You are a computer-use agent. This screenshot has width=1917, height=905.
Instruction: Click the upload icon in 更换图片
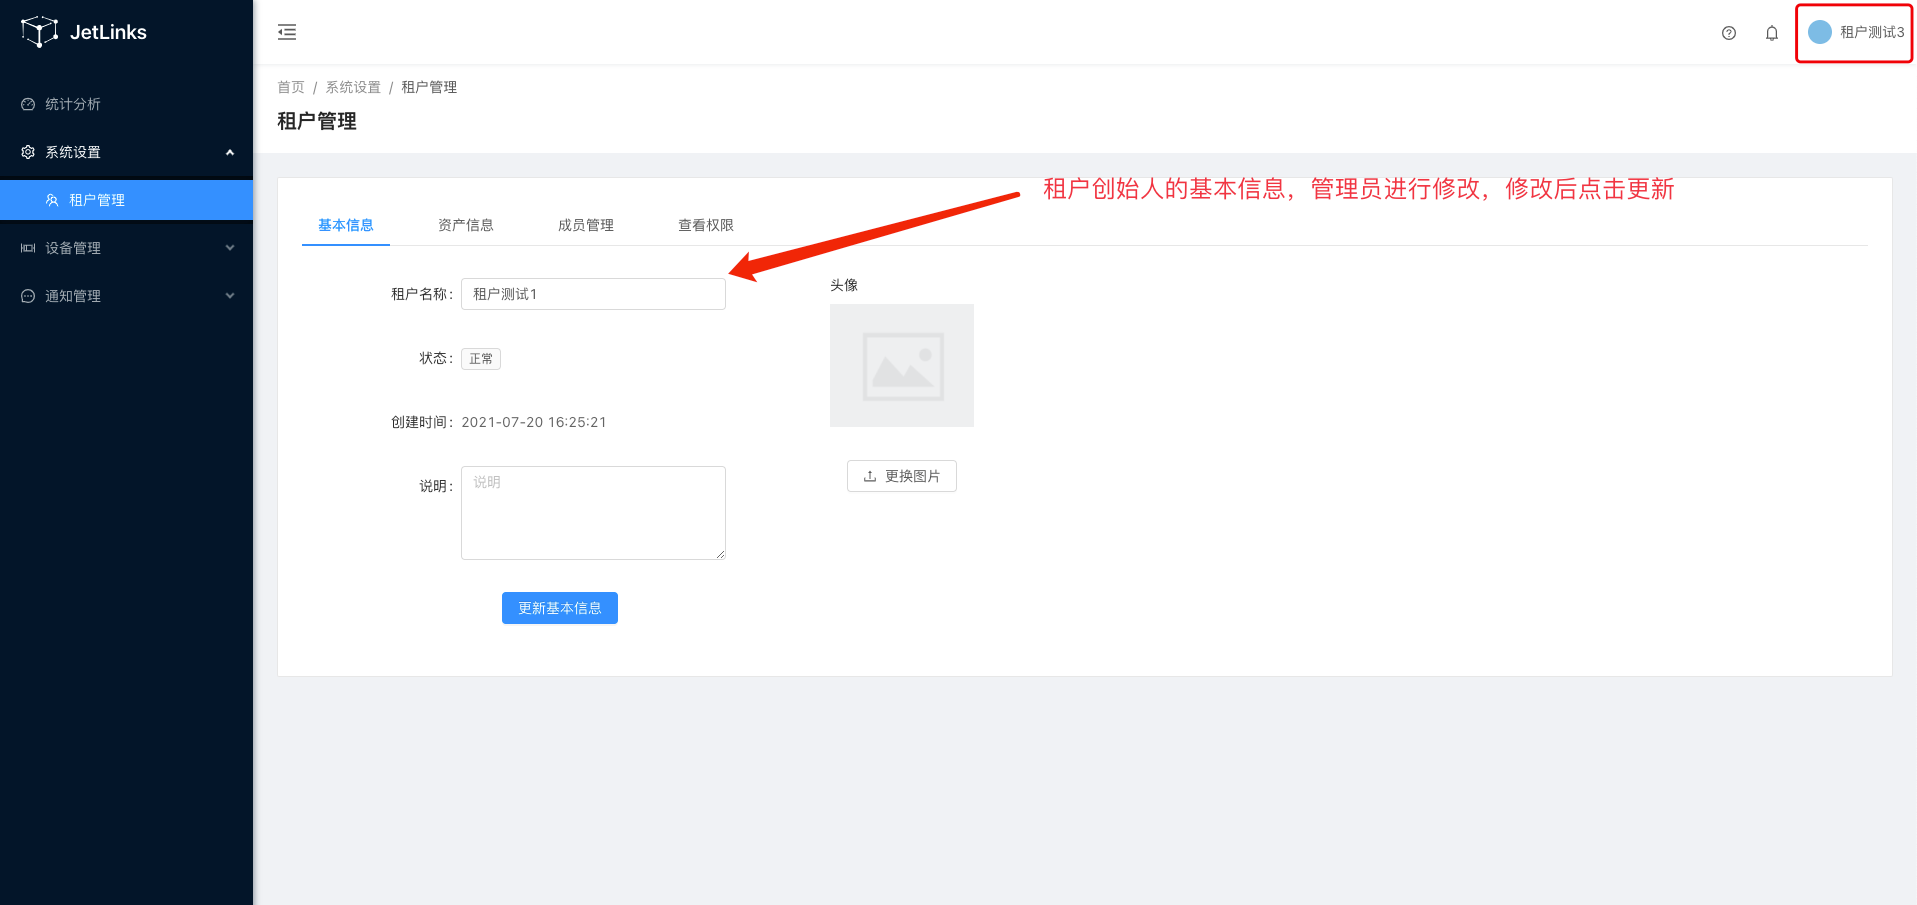click(870, 476)
